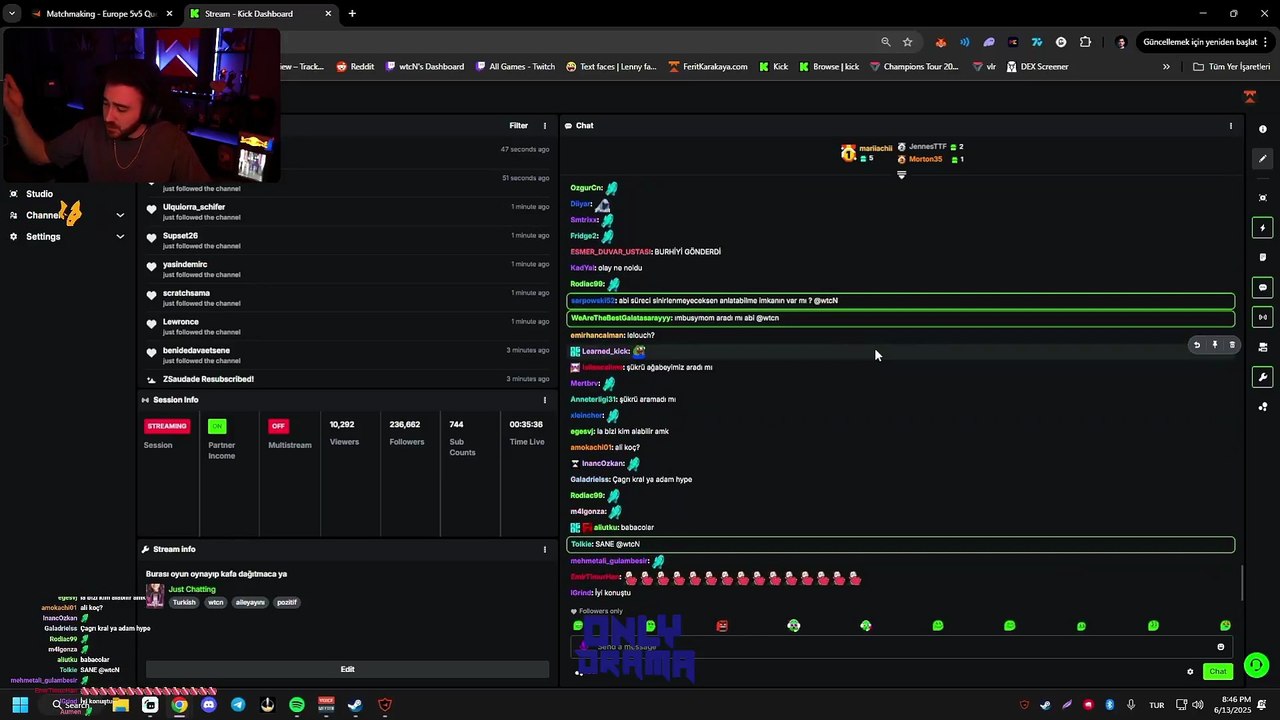Open the DEX Screener bookmark
The image size is (1280, 720).
point(1037,67)
